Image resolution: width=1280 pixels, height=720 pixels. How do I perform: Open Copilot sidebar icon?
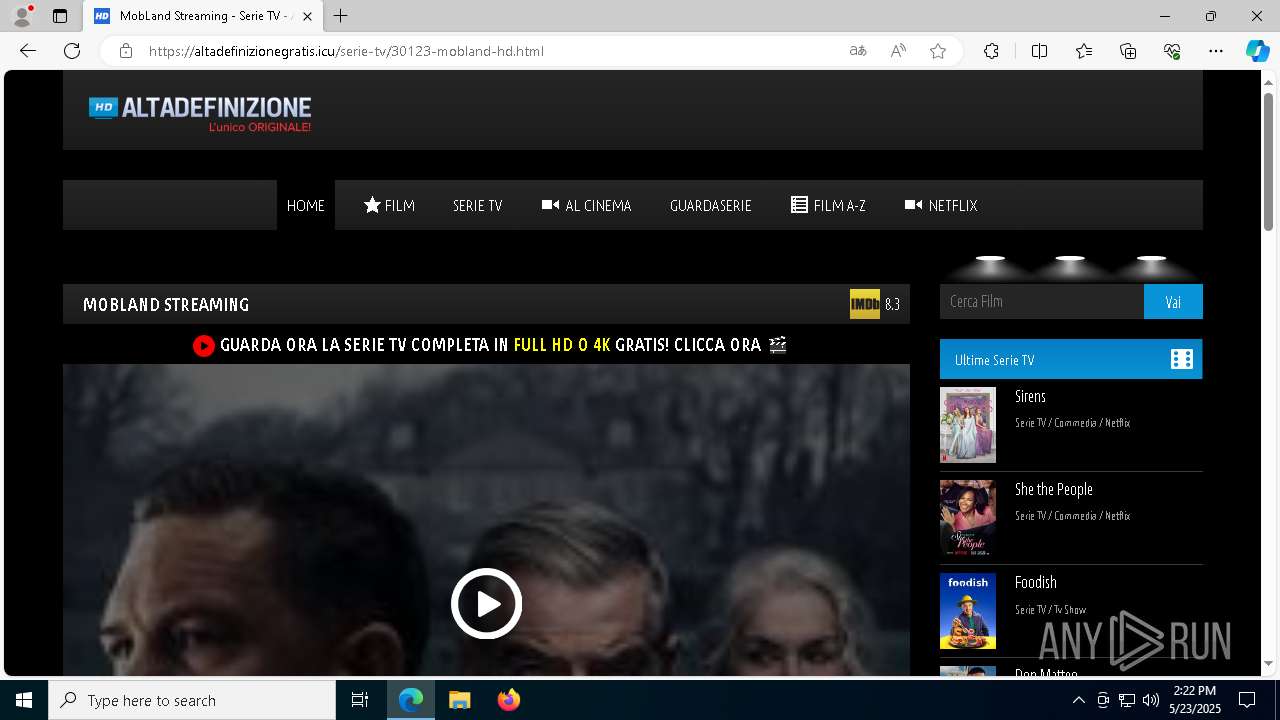coord(1257,51)
